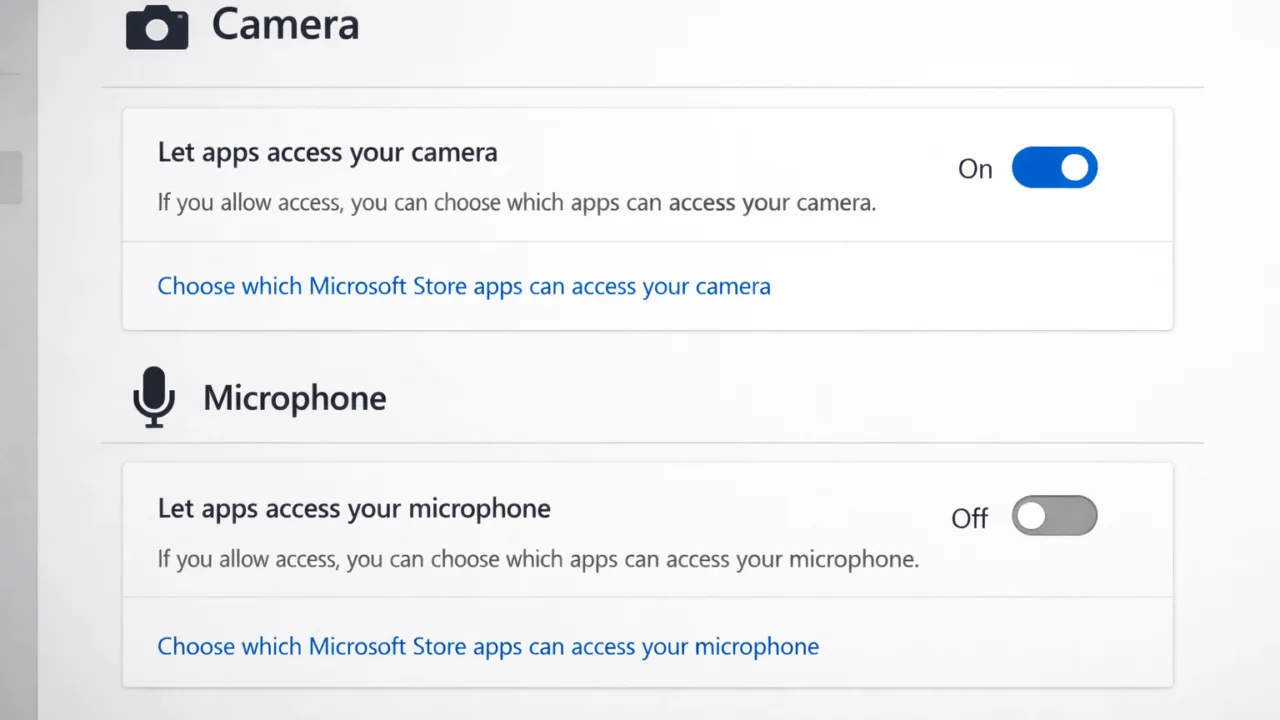
Task: Click the camera access description text
Action: 516,203
